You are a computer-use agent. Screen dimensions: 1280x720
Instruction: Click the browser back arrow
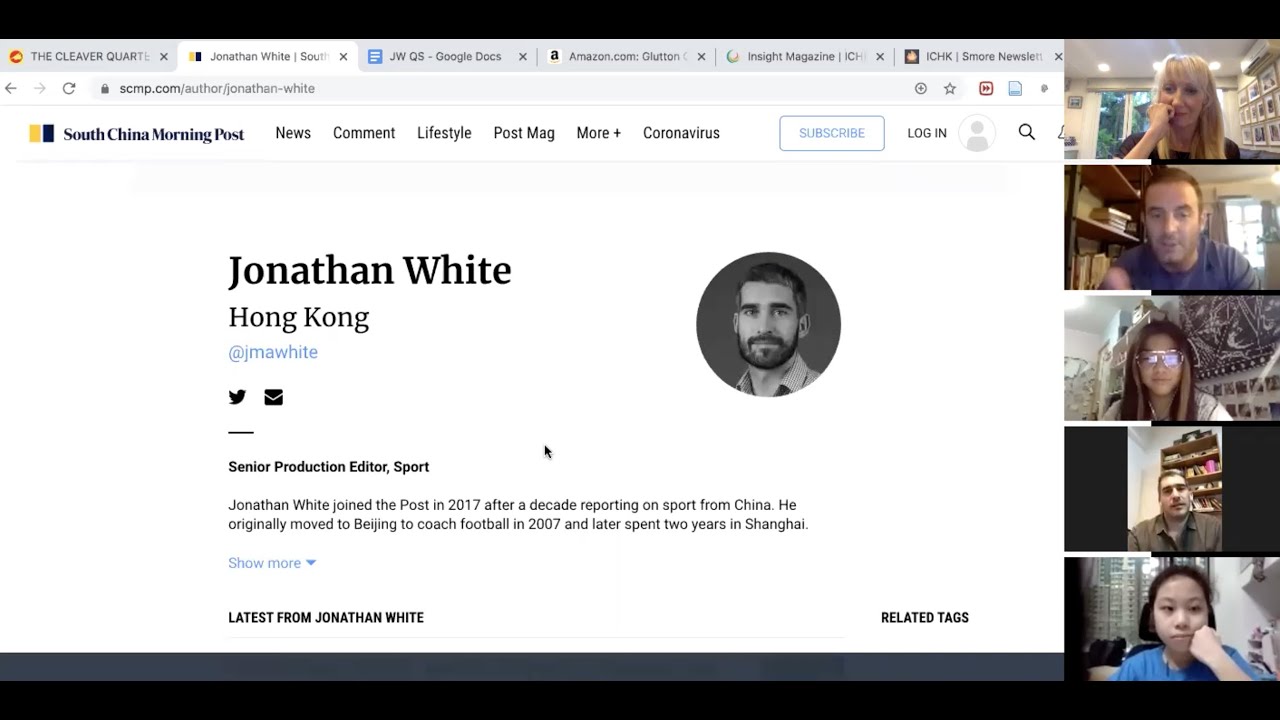(x=11, y=88)
